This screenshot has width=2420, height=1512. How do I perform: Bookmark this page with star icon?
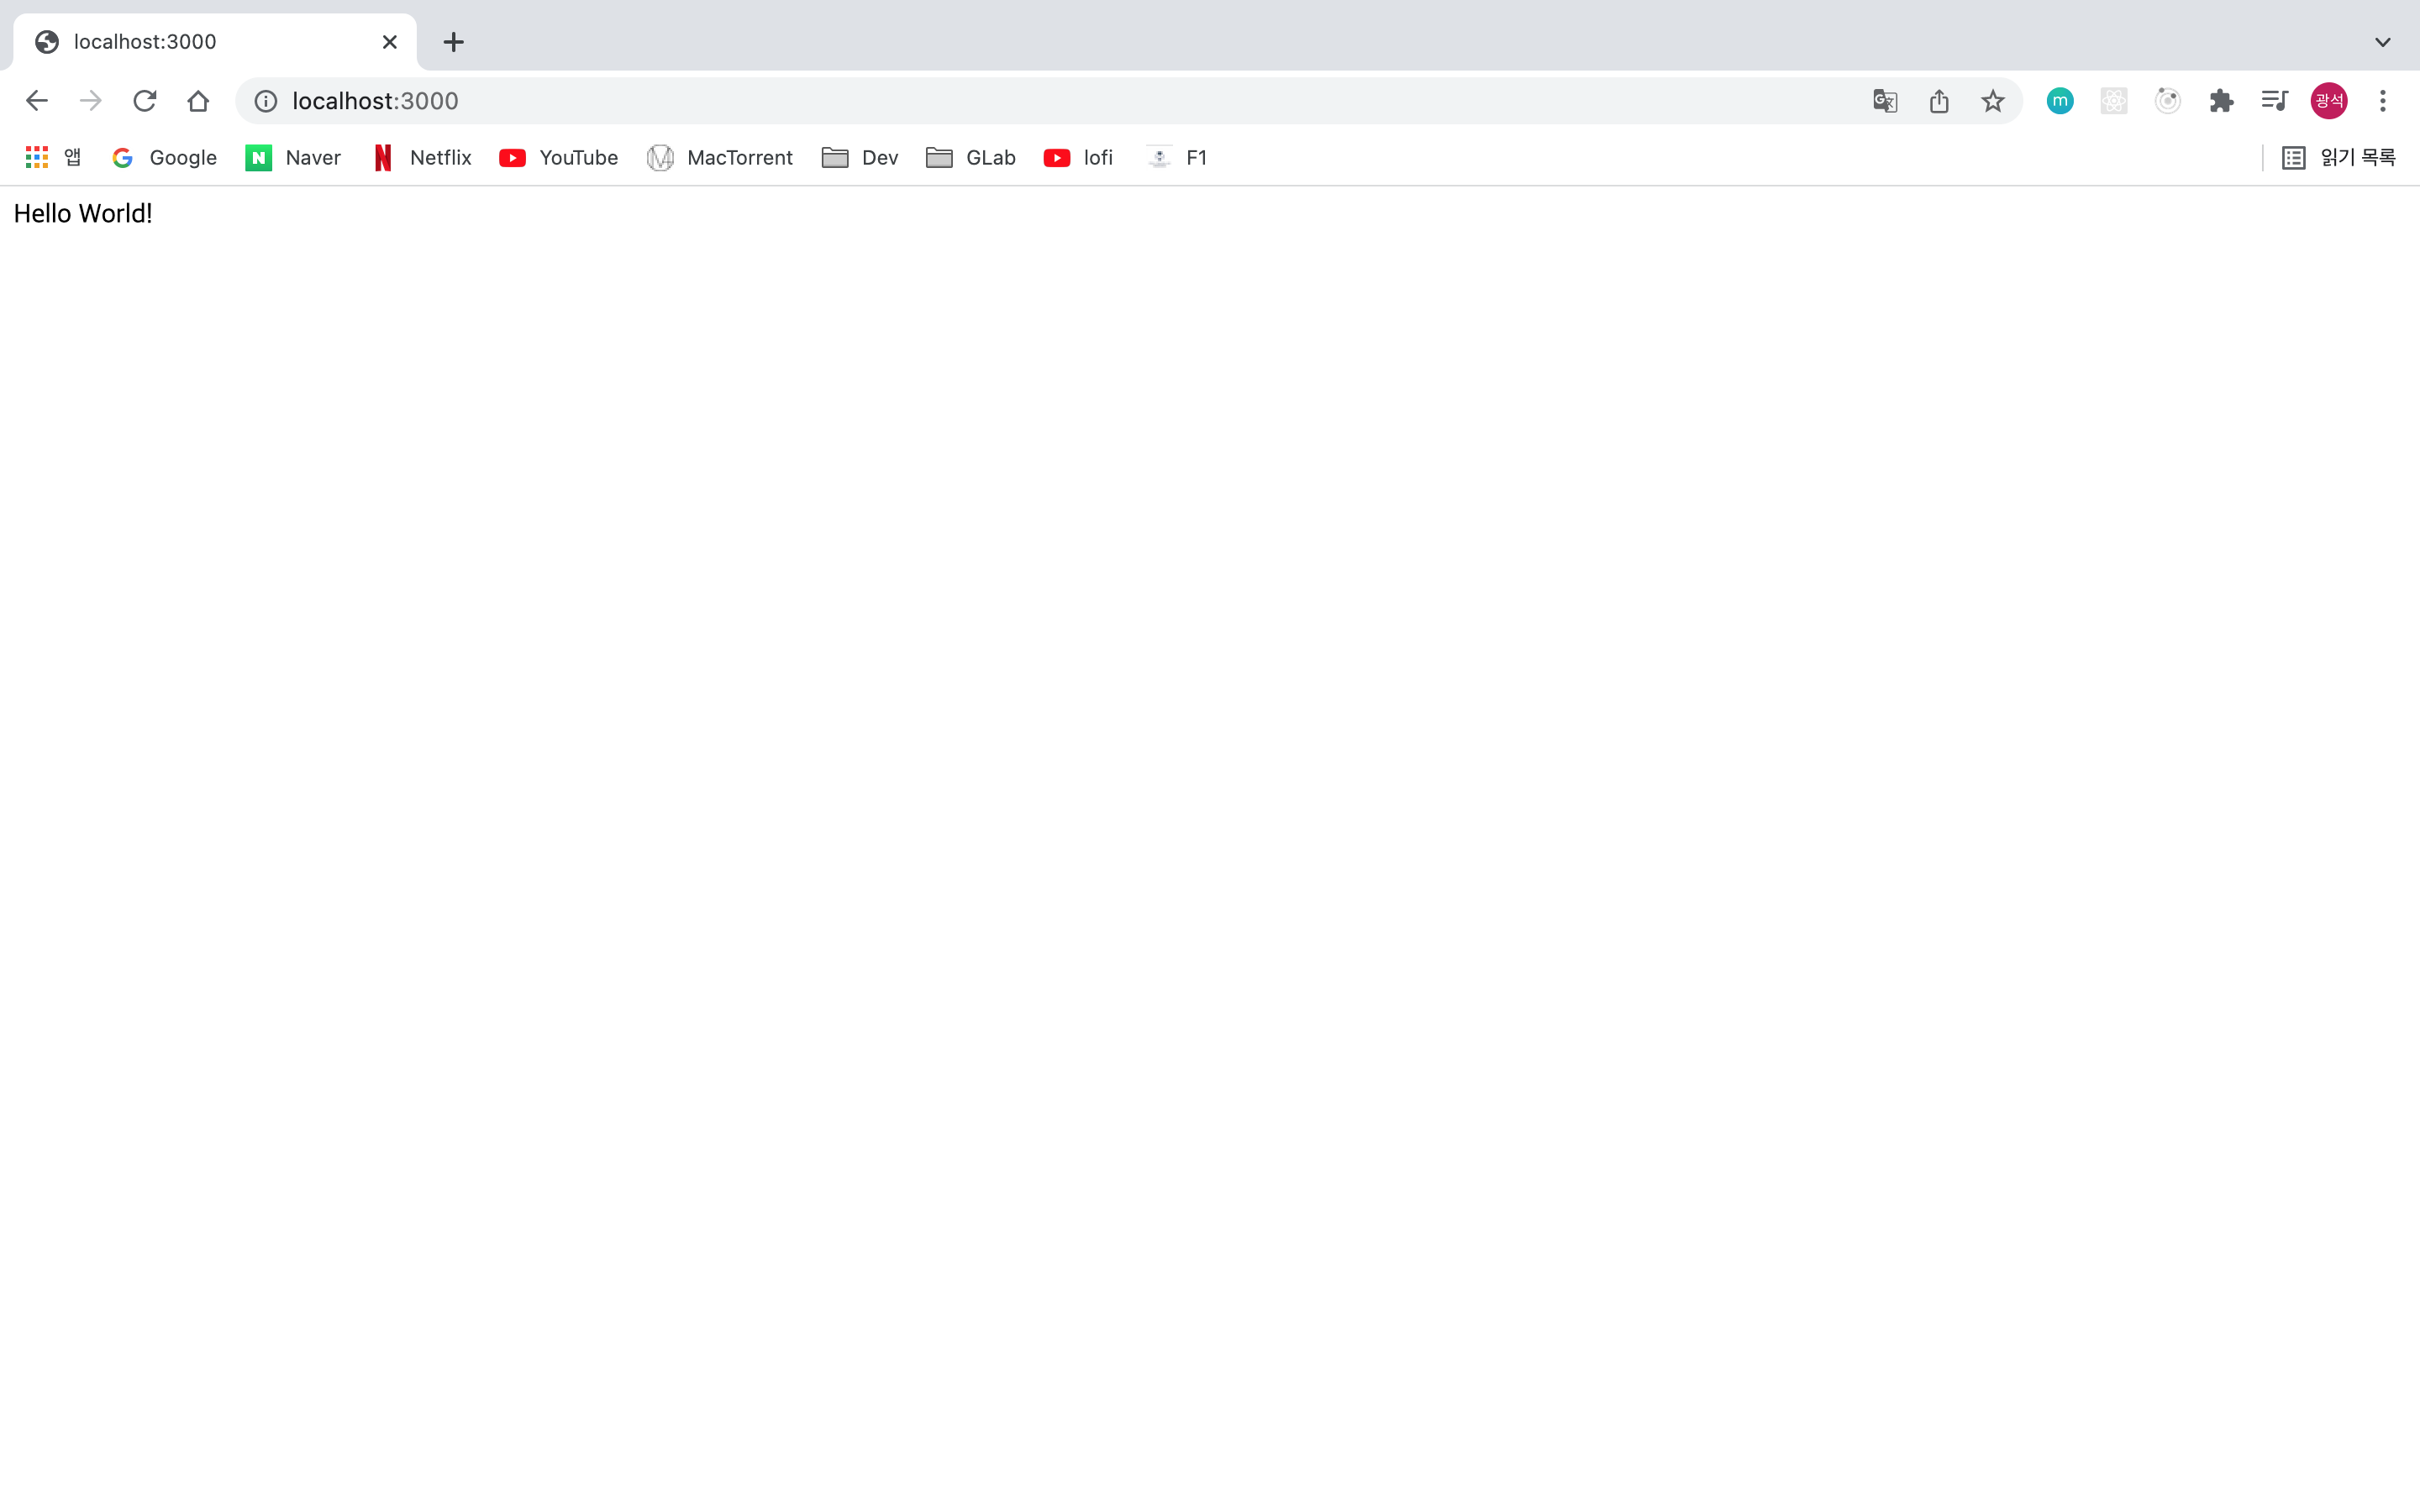(1993, 101)
